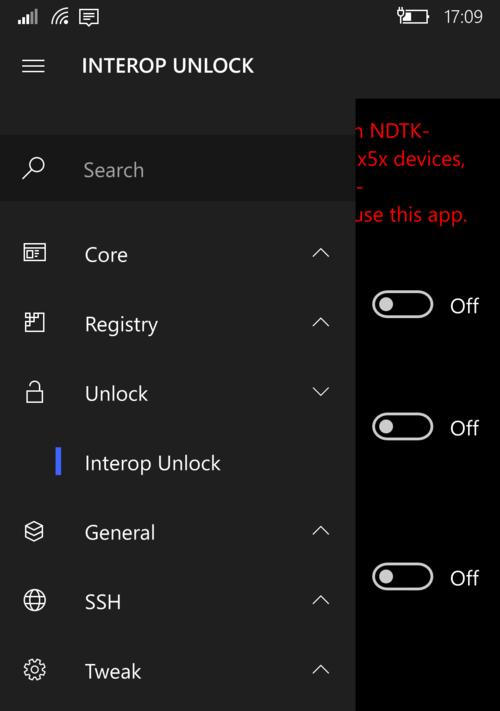
Task: Open the hamburger navigation menu
Action: tap(34, 66)
